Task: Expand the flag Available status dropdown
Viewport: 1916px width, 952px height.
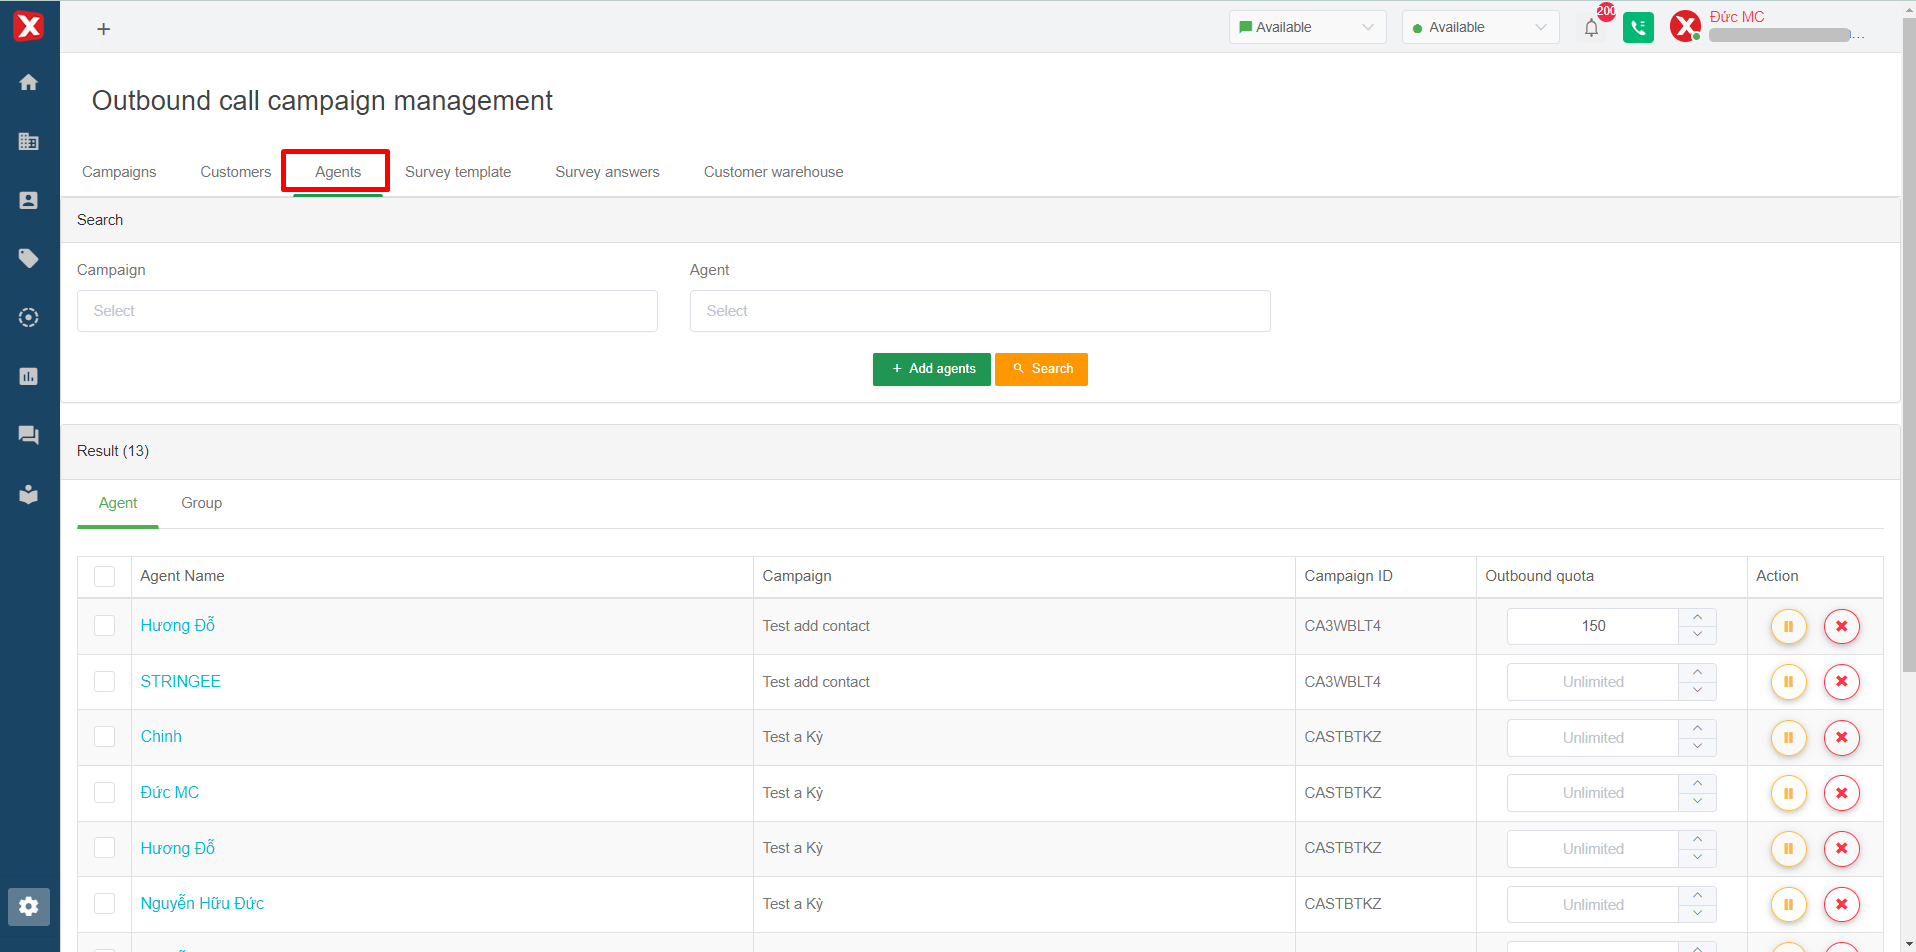Action: coord(1307,28)
